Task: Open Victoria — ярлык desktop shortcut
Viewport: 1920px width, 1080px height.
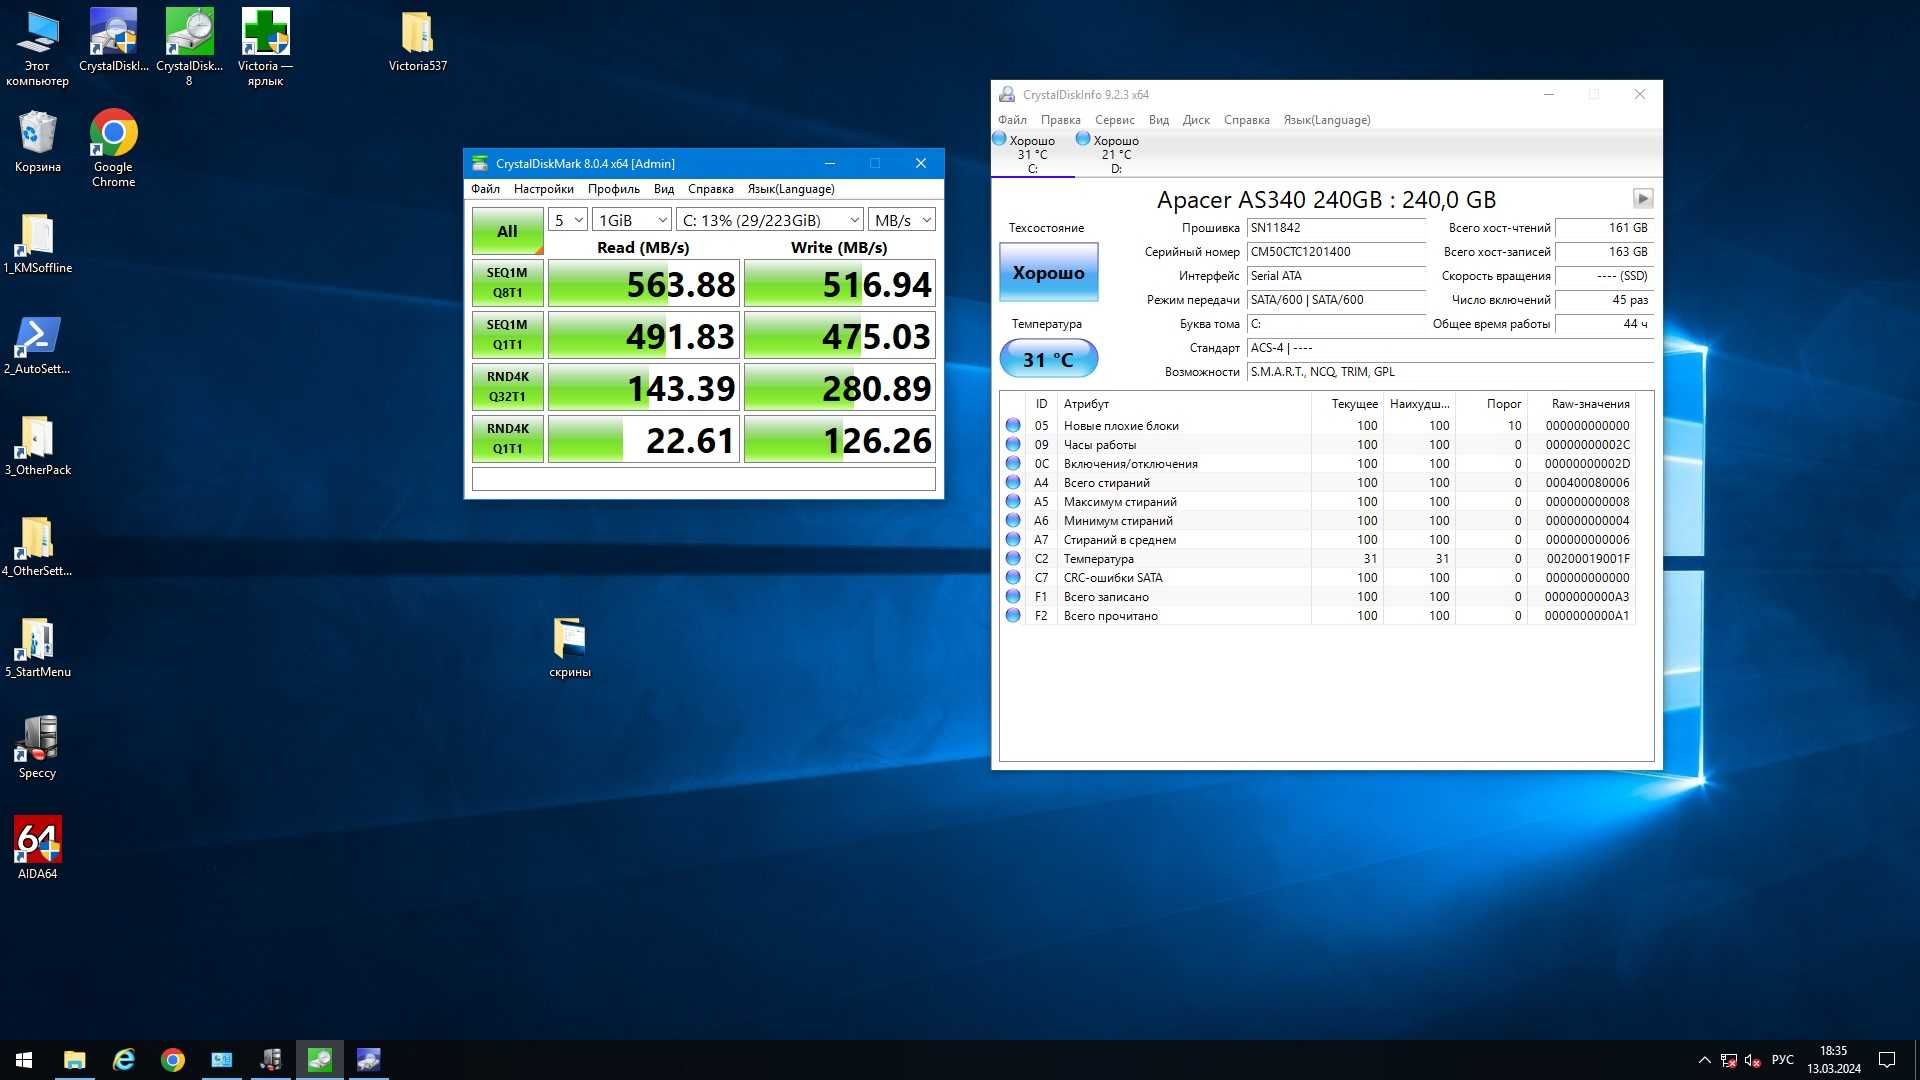Action: (x=265, y=47)
